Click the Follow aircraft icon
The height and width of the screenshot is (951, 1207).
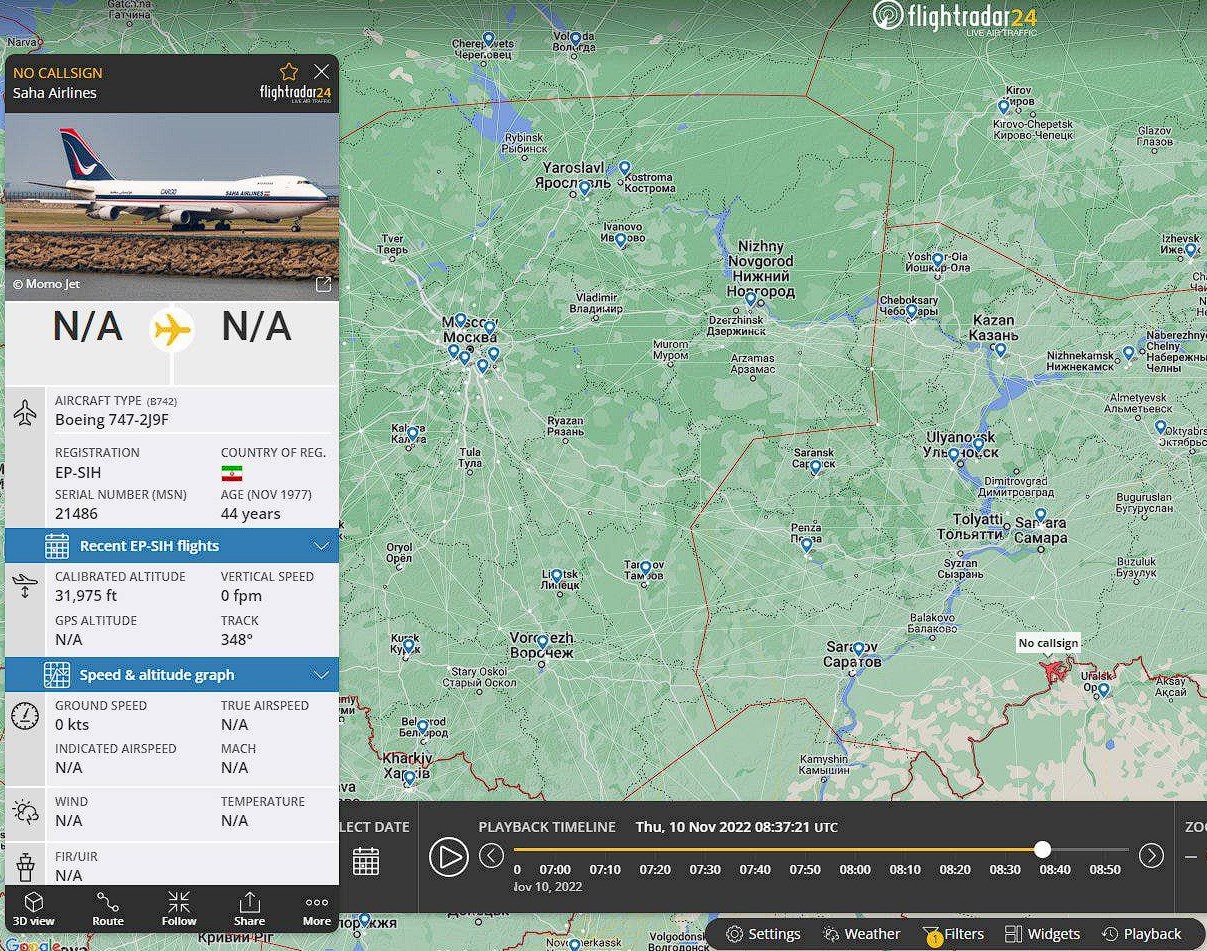pyautogui.click(x=179, y=908)
